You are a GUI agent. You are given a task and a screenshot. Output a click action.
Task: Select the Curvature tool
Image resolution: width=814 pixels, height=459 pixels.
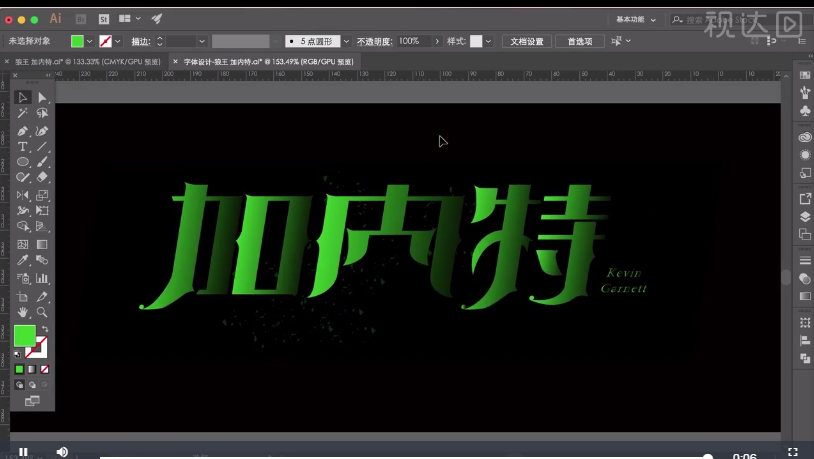42,131
